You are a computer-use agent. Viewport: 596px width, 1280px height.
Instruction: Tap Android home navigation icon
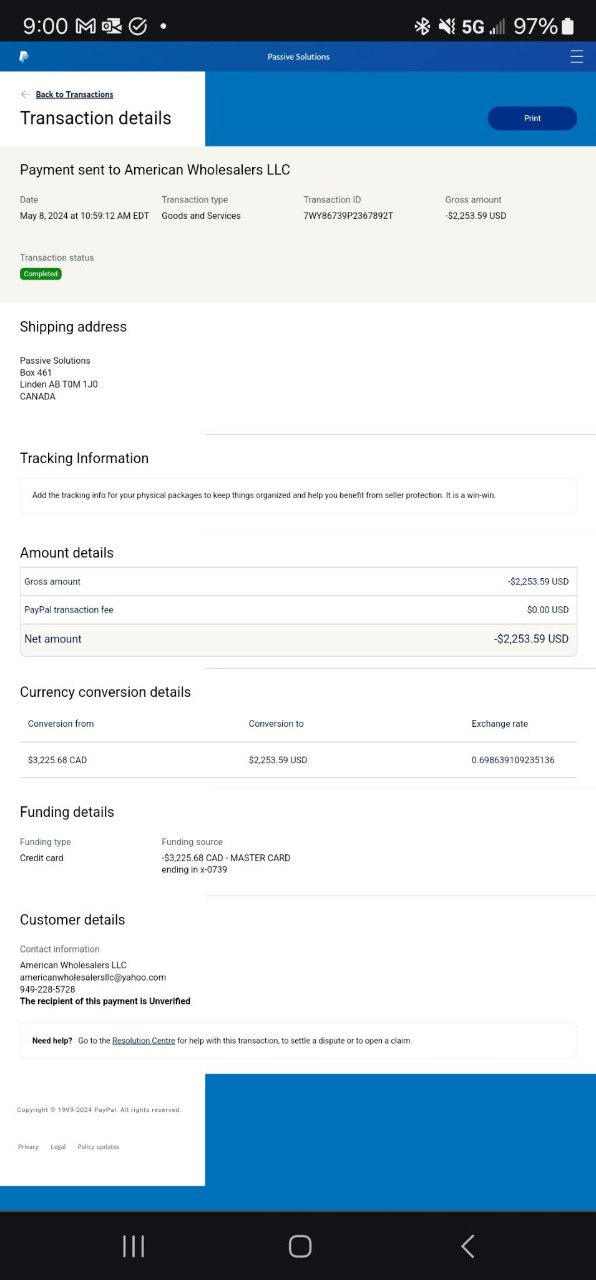[300, 1246]
